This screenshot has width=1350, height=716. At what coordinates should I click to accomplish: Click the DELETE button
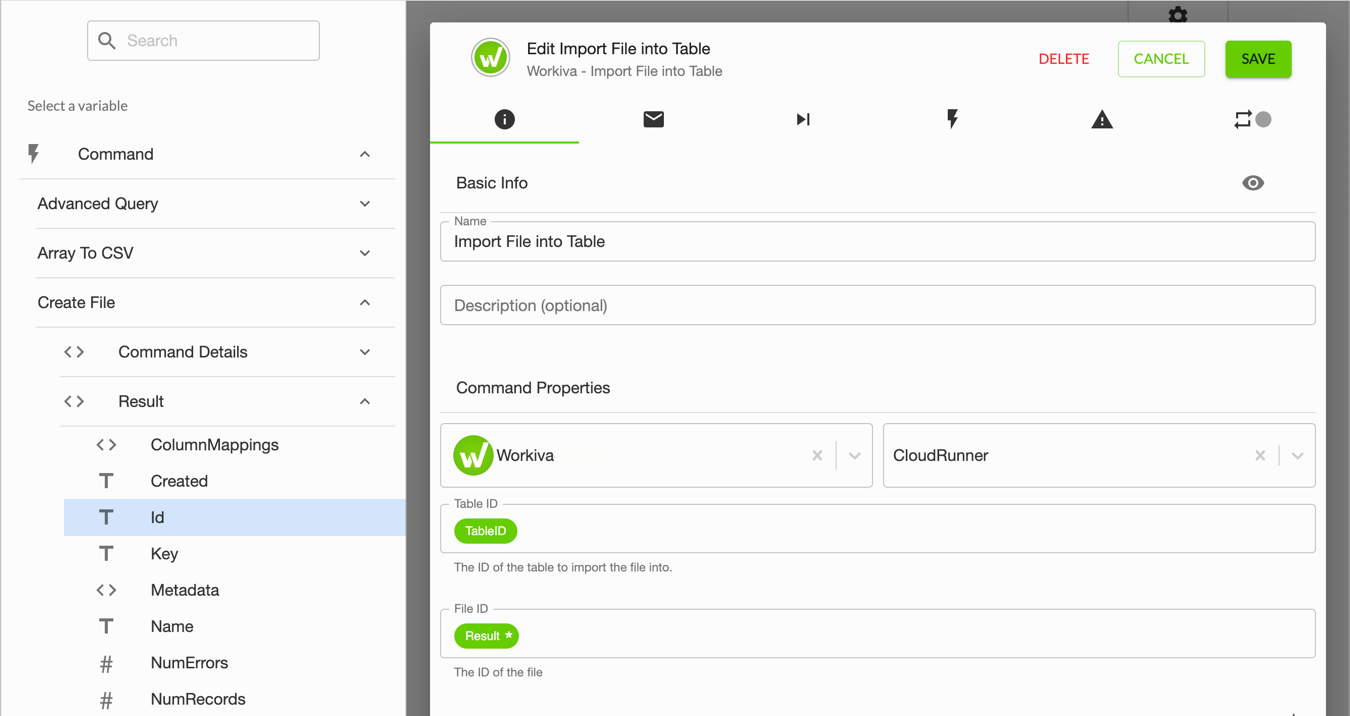(1064, 59)
